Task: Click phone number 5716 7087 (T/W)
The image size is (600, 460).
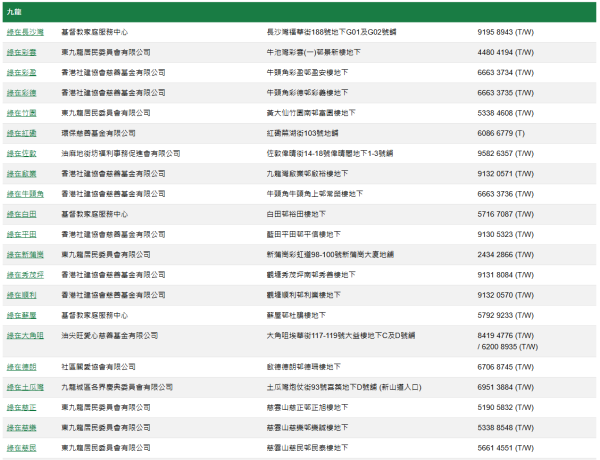Action: tap(505, 214)
